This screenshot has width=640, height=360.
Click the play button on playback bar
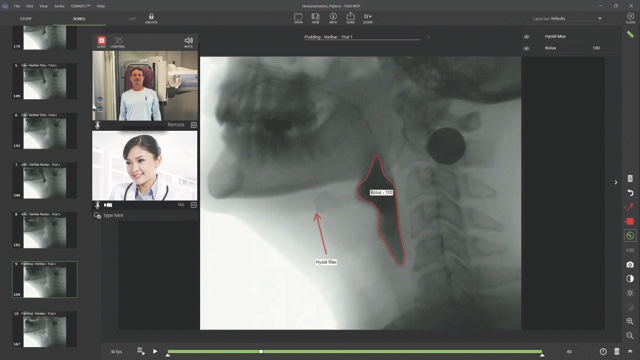point(155,351)
